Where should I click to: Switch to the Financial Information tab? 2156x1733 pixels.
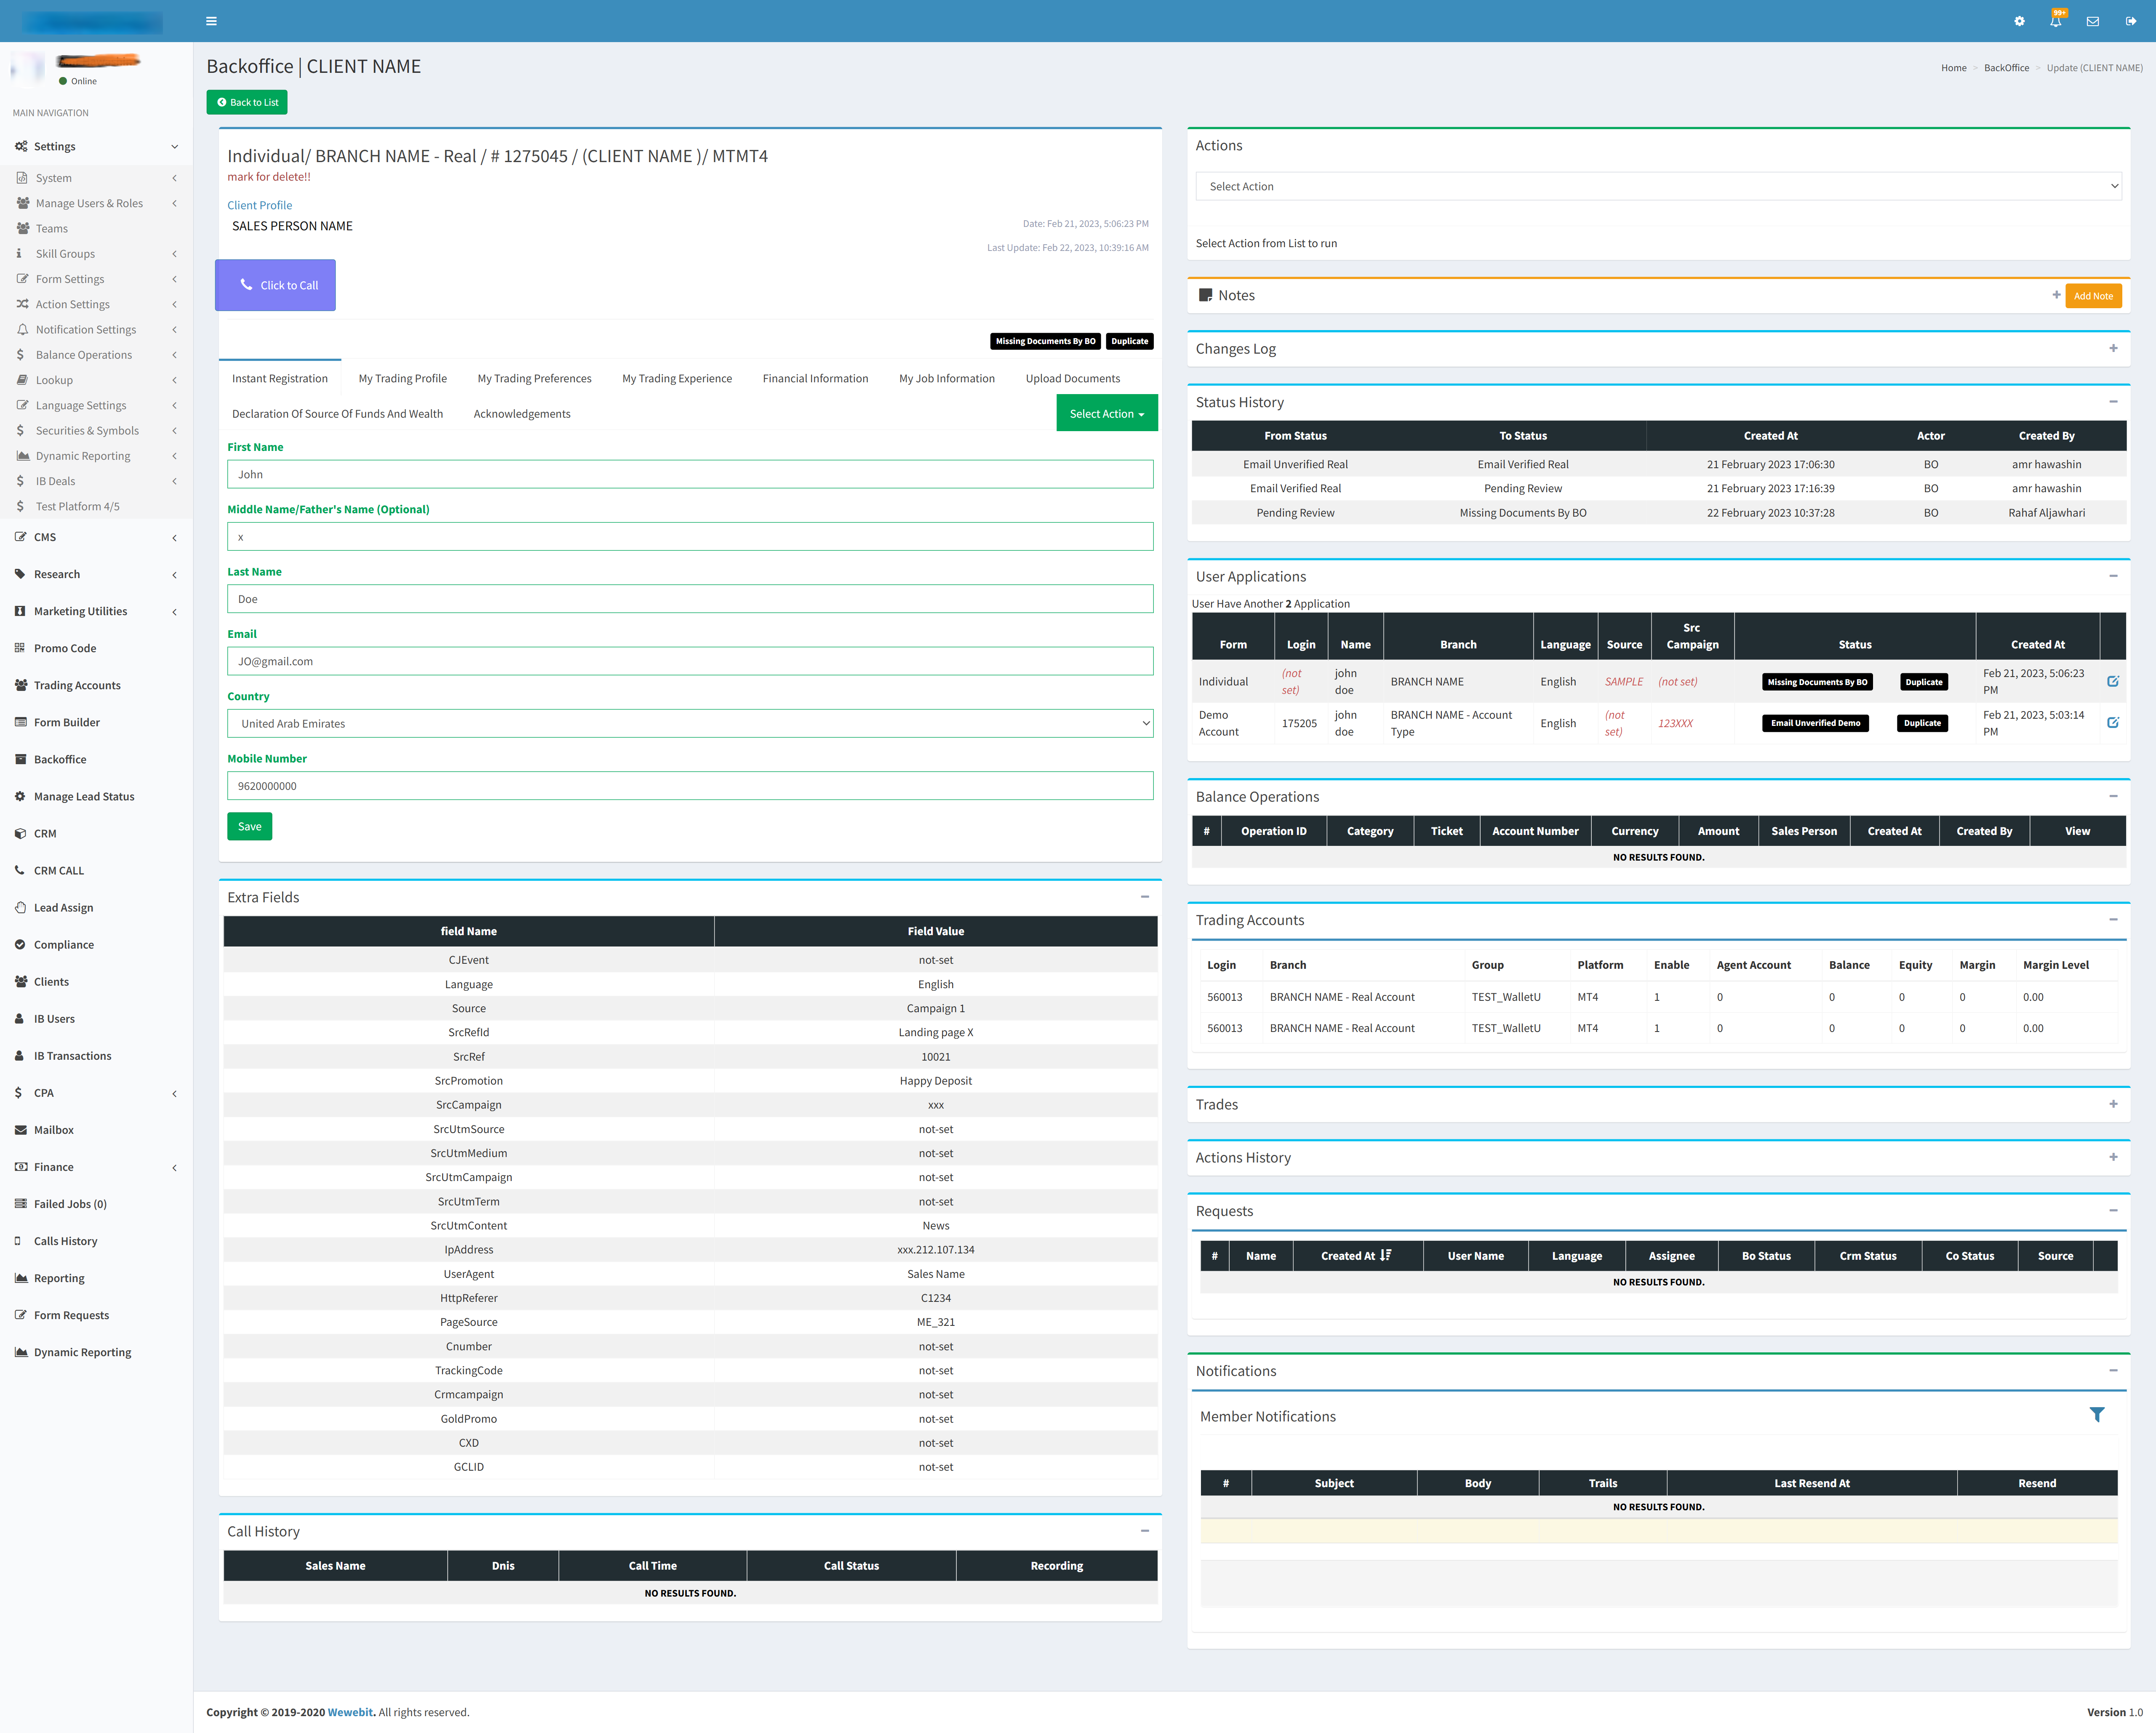815,378
